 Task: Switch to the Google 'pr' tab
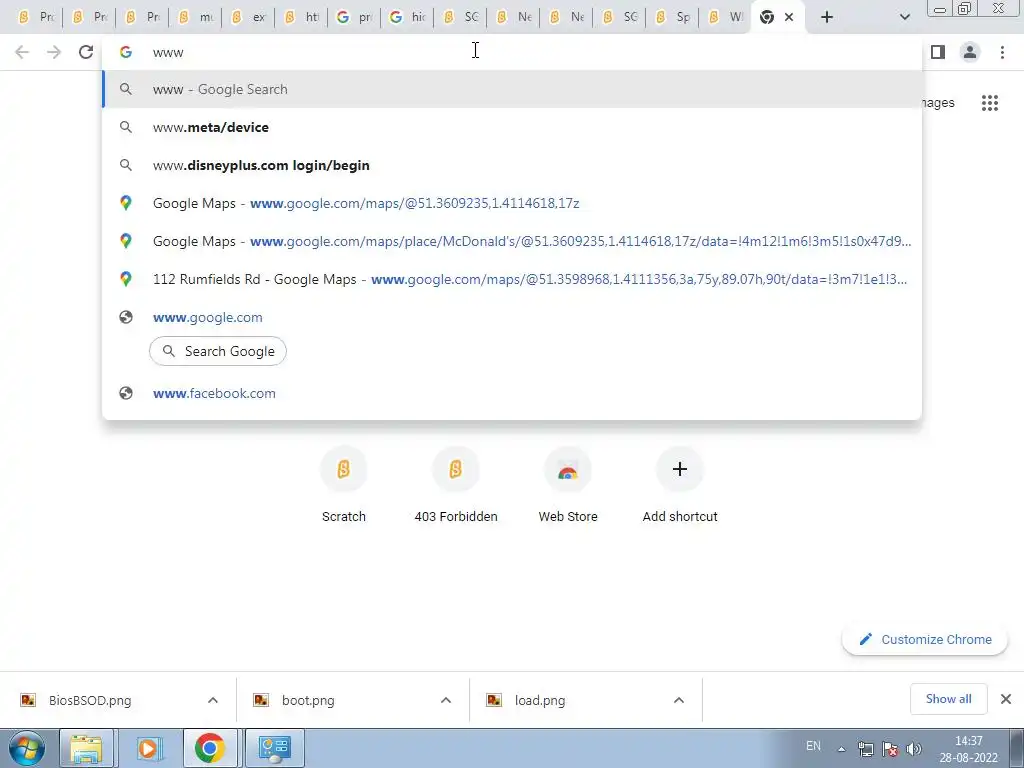coord(355,17)
